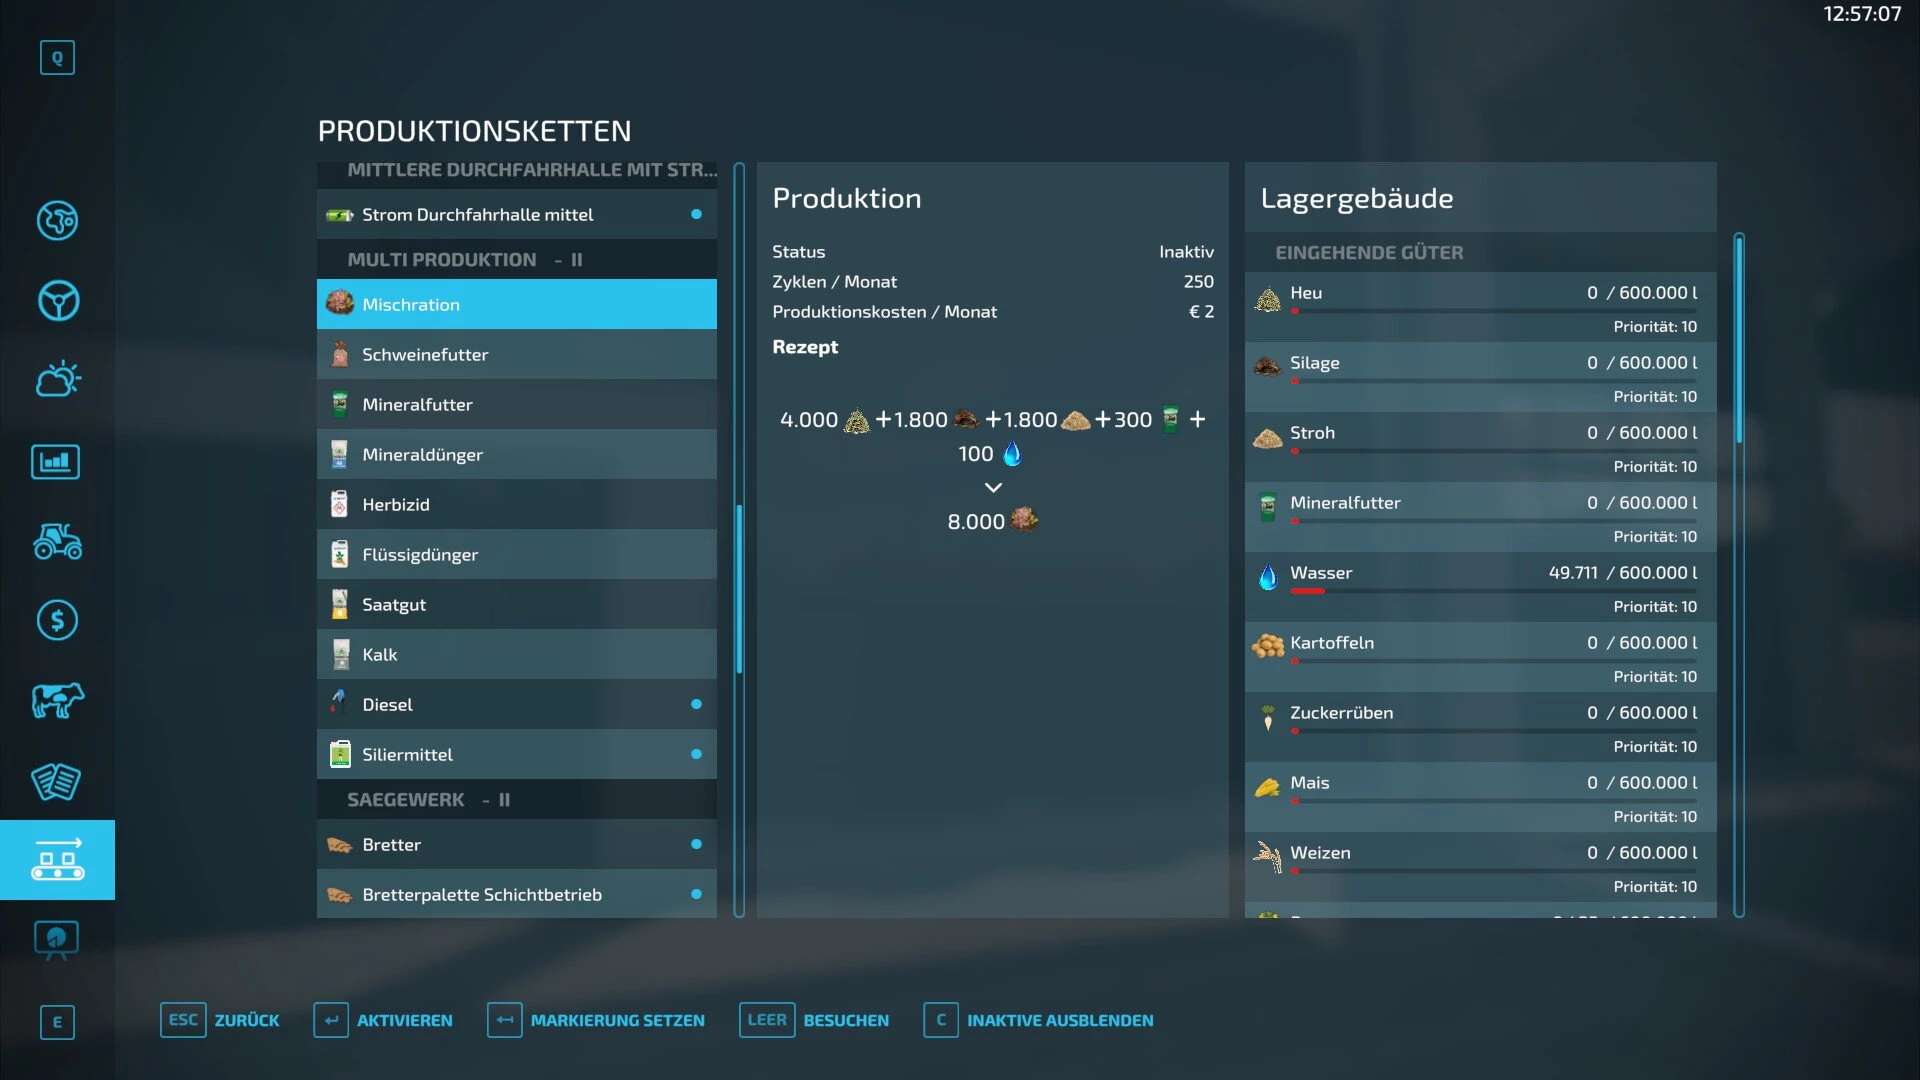Open the finances dollar icon
Image resolution: width=1920 pixels, height=1080 pixels.
pos(57,621)
